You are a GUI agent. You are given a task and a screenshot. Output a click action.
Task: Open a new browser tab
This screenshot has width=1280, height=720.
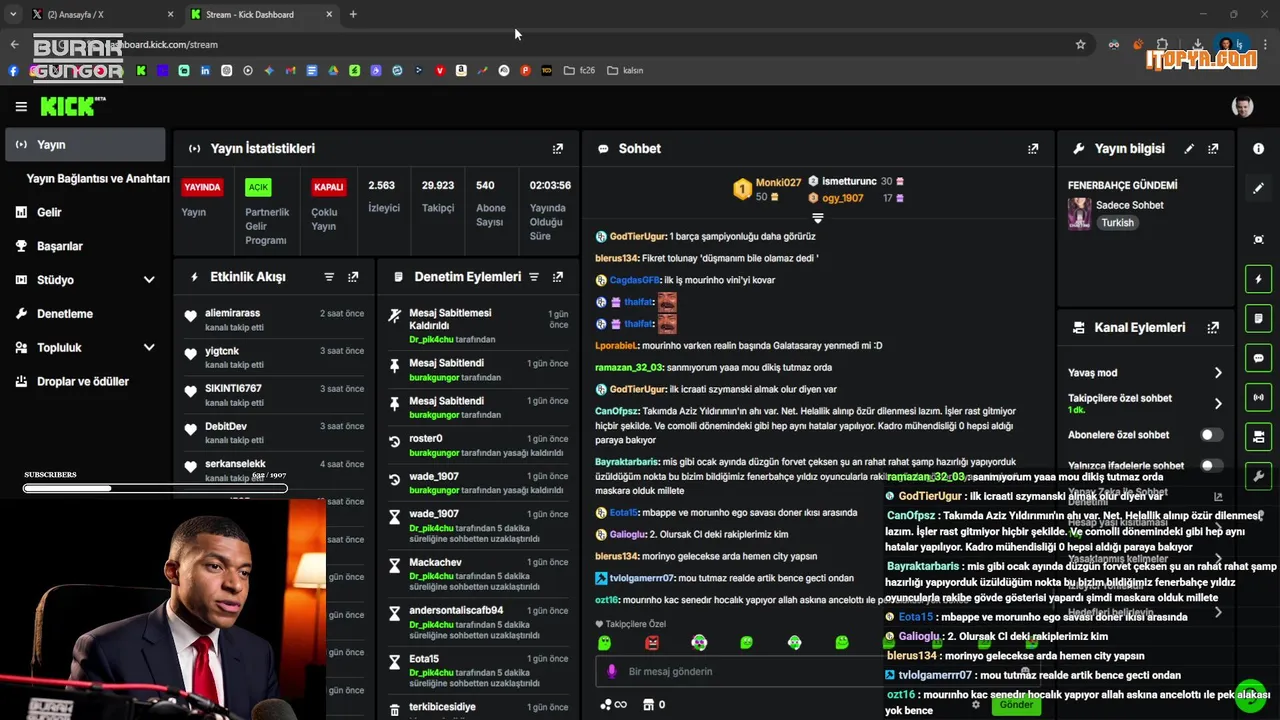(353, 14)
